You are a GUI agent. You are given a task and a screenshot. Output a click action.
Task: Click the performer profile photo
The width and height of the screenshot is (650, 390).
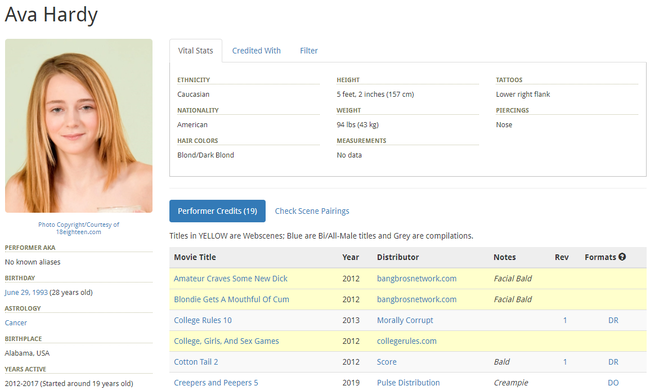point(79,126)
